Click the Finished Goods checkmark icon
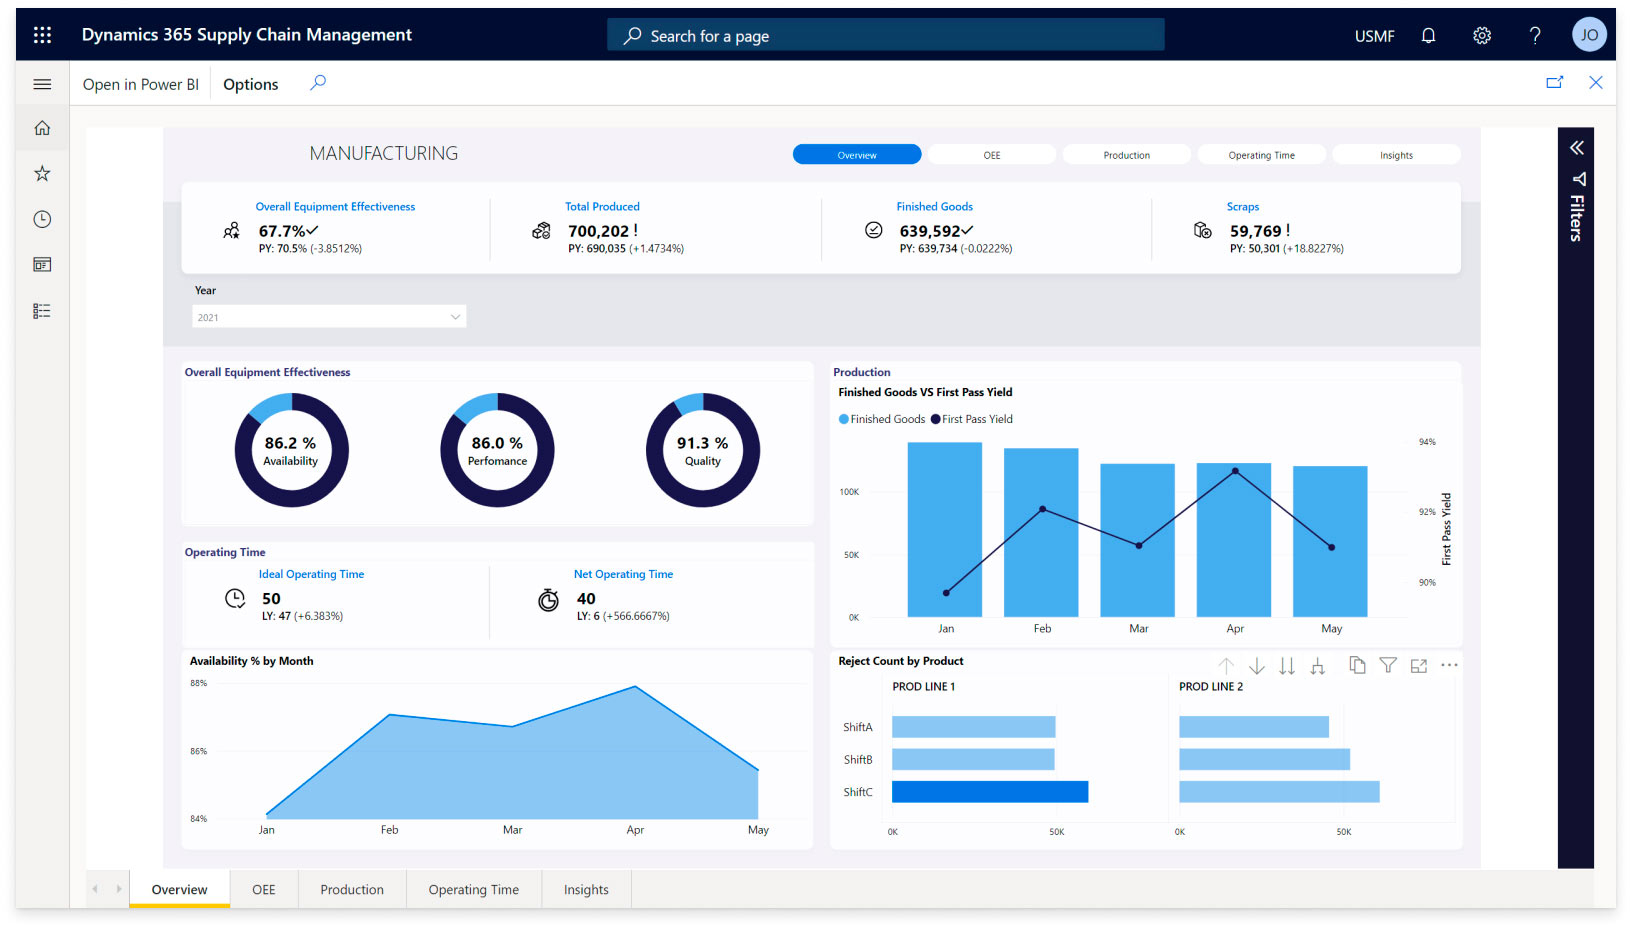This screenshot has width=1630, height=929. click(x=873, y=230)
